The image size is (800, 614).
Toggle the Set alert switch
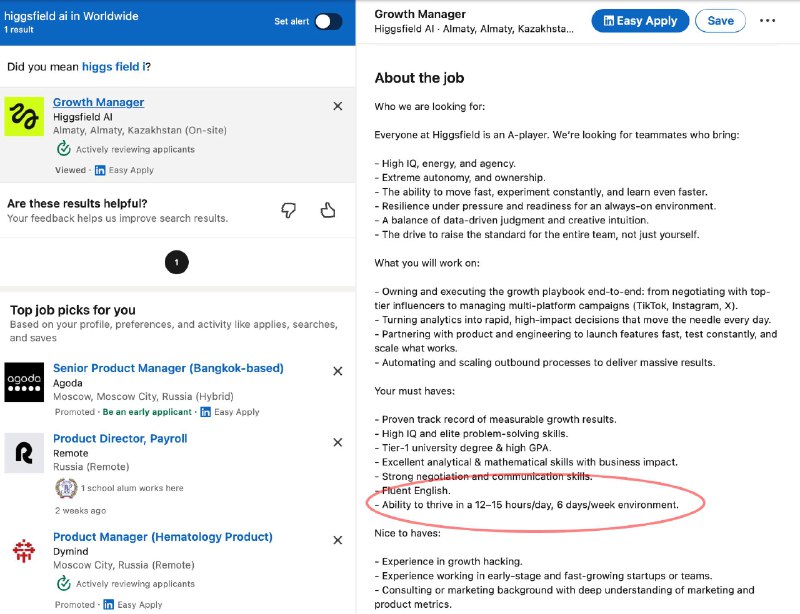point(327,21)
